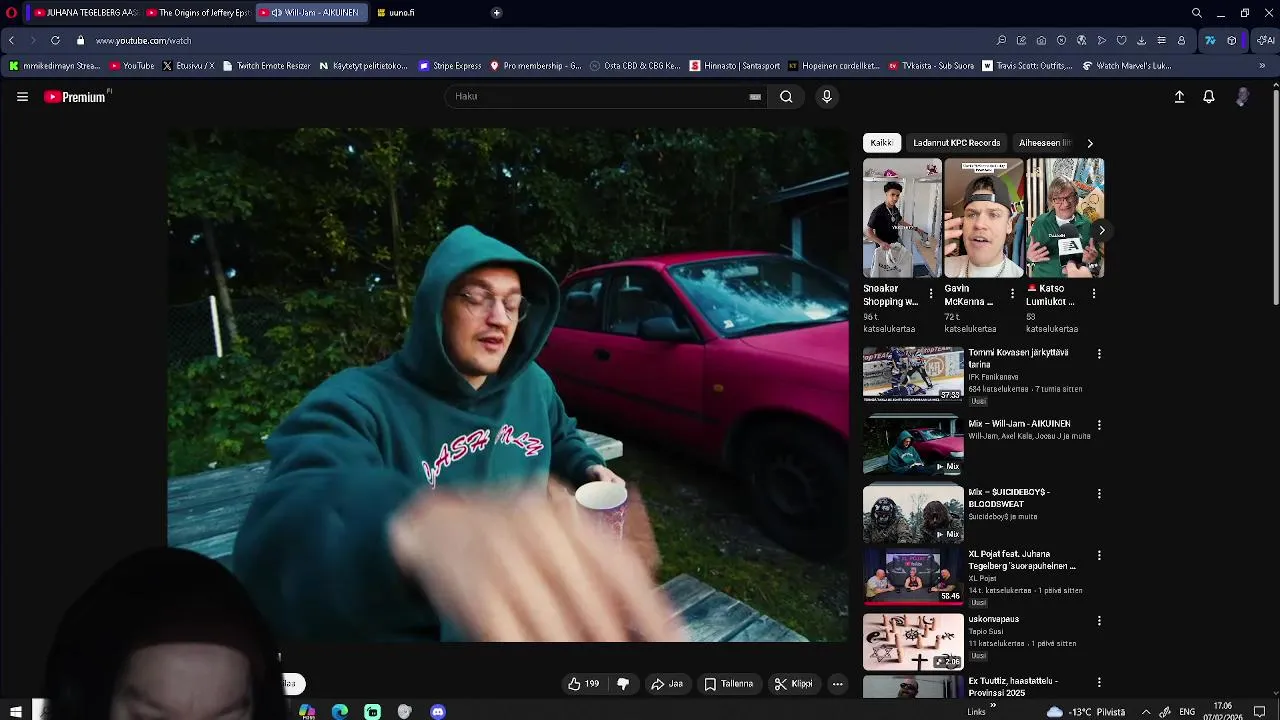This screenshot has height=720, width=1280.
Task: Switch to The Origins of Jeffery Epstein tab
Action: click(x=197, y=13)
